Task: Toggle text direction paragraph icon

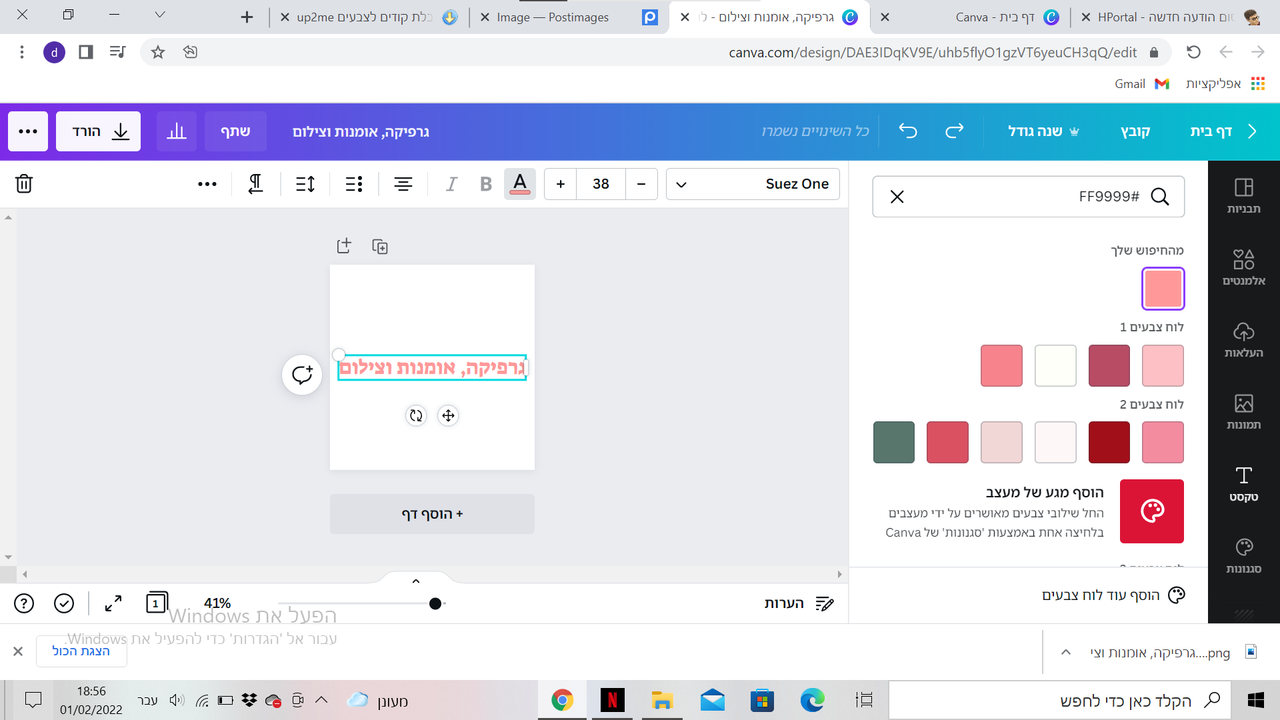Action: 256,184
